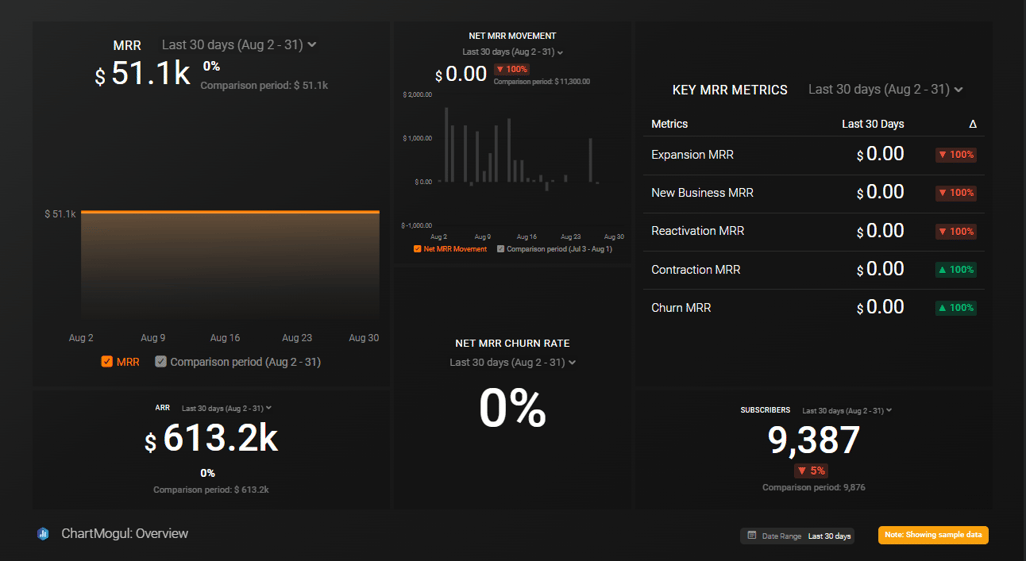
Task: Click the green 100% up badge for Churn MRR
Action: pos(955,308)
